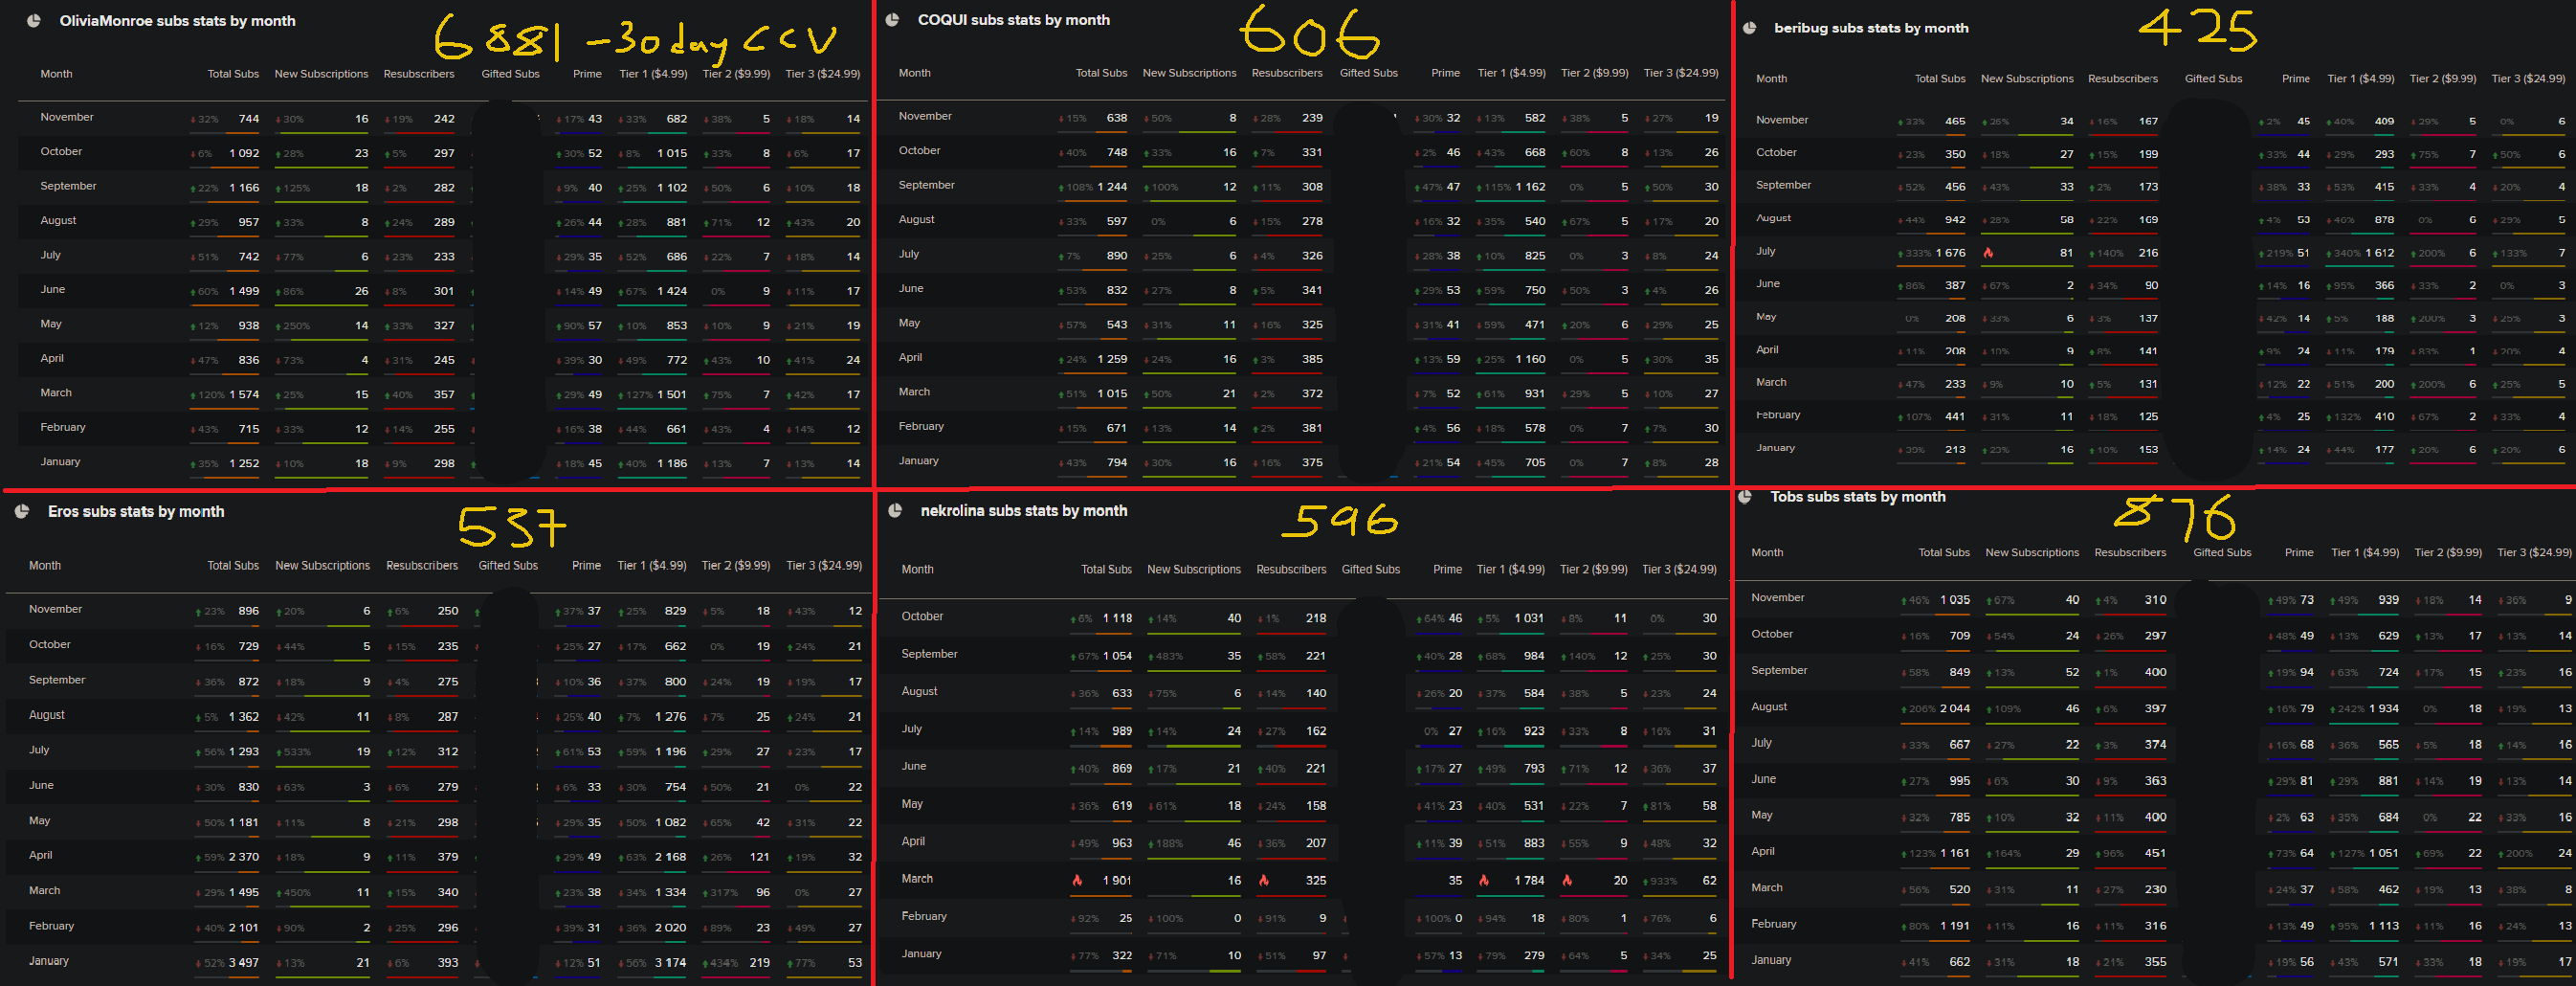
Task: Click Gifted Subs header in COQUI table
Action: point(1369,73)
